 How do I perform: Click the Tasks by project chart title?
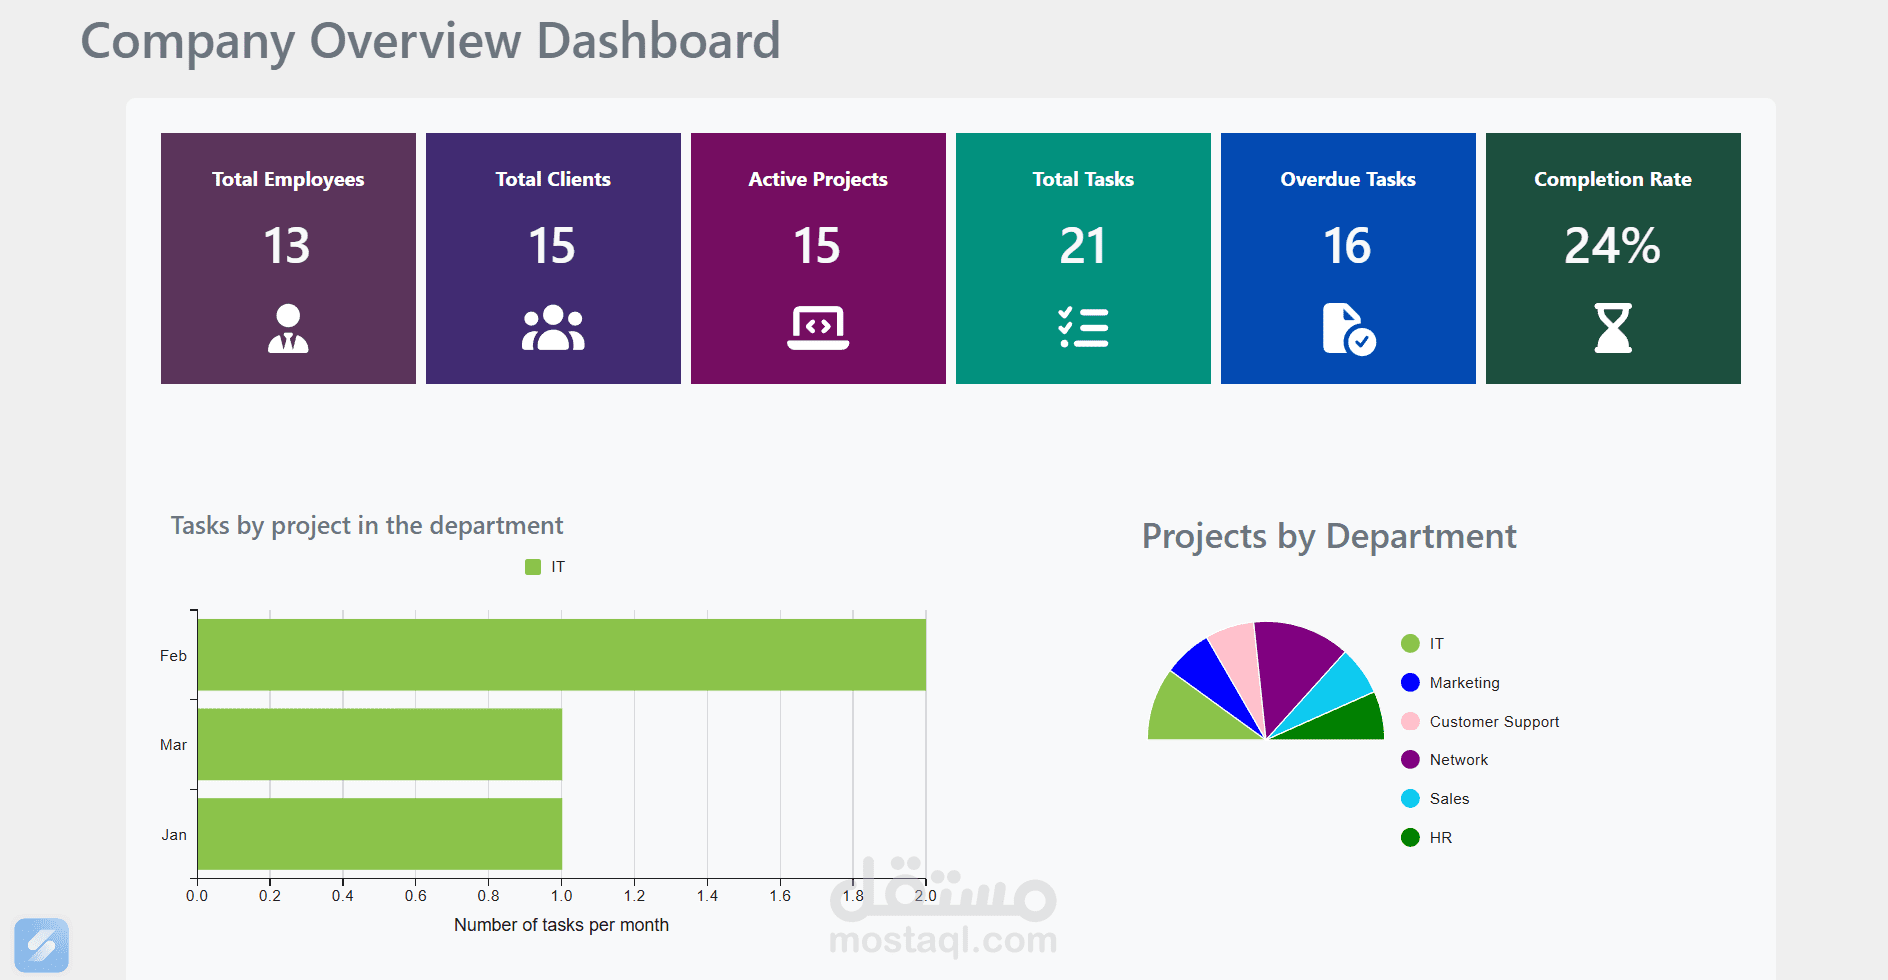pos(367,524)
